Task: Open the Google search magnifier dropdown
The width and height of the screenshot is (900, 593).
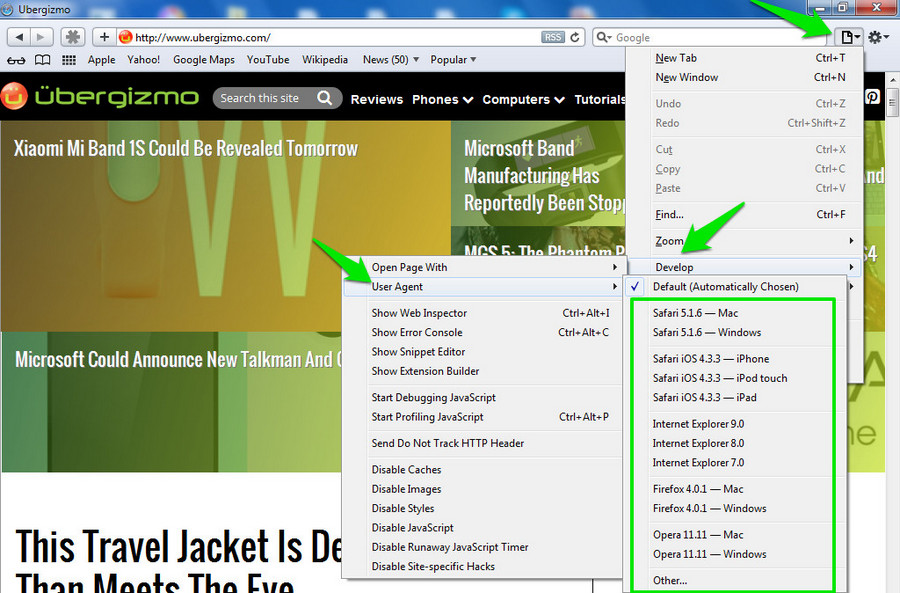Action: (x=604, y=37)
